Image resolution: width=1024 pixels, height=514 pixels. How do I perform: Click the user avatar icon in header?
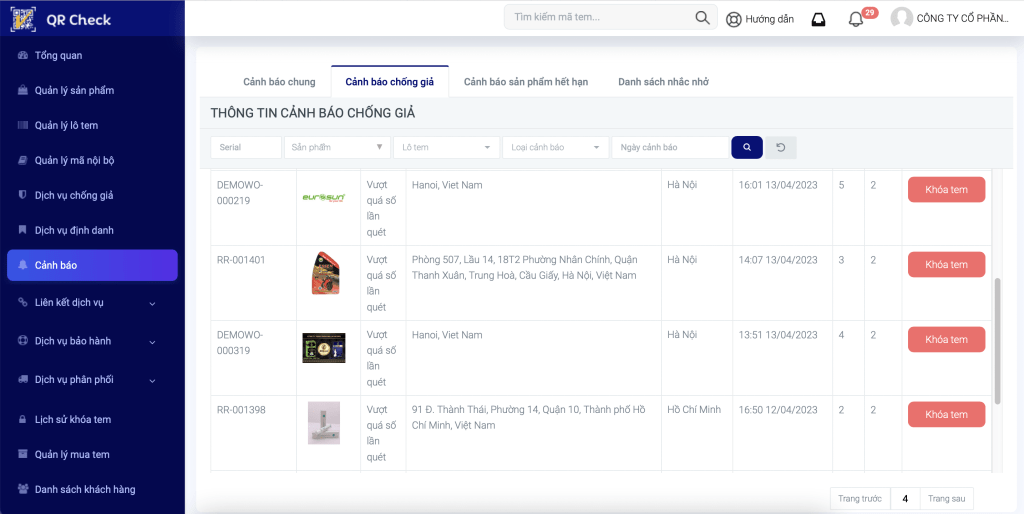[x=902, y=18]
